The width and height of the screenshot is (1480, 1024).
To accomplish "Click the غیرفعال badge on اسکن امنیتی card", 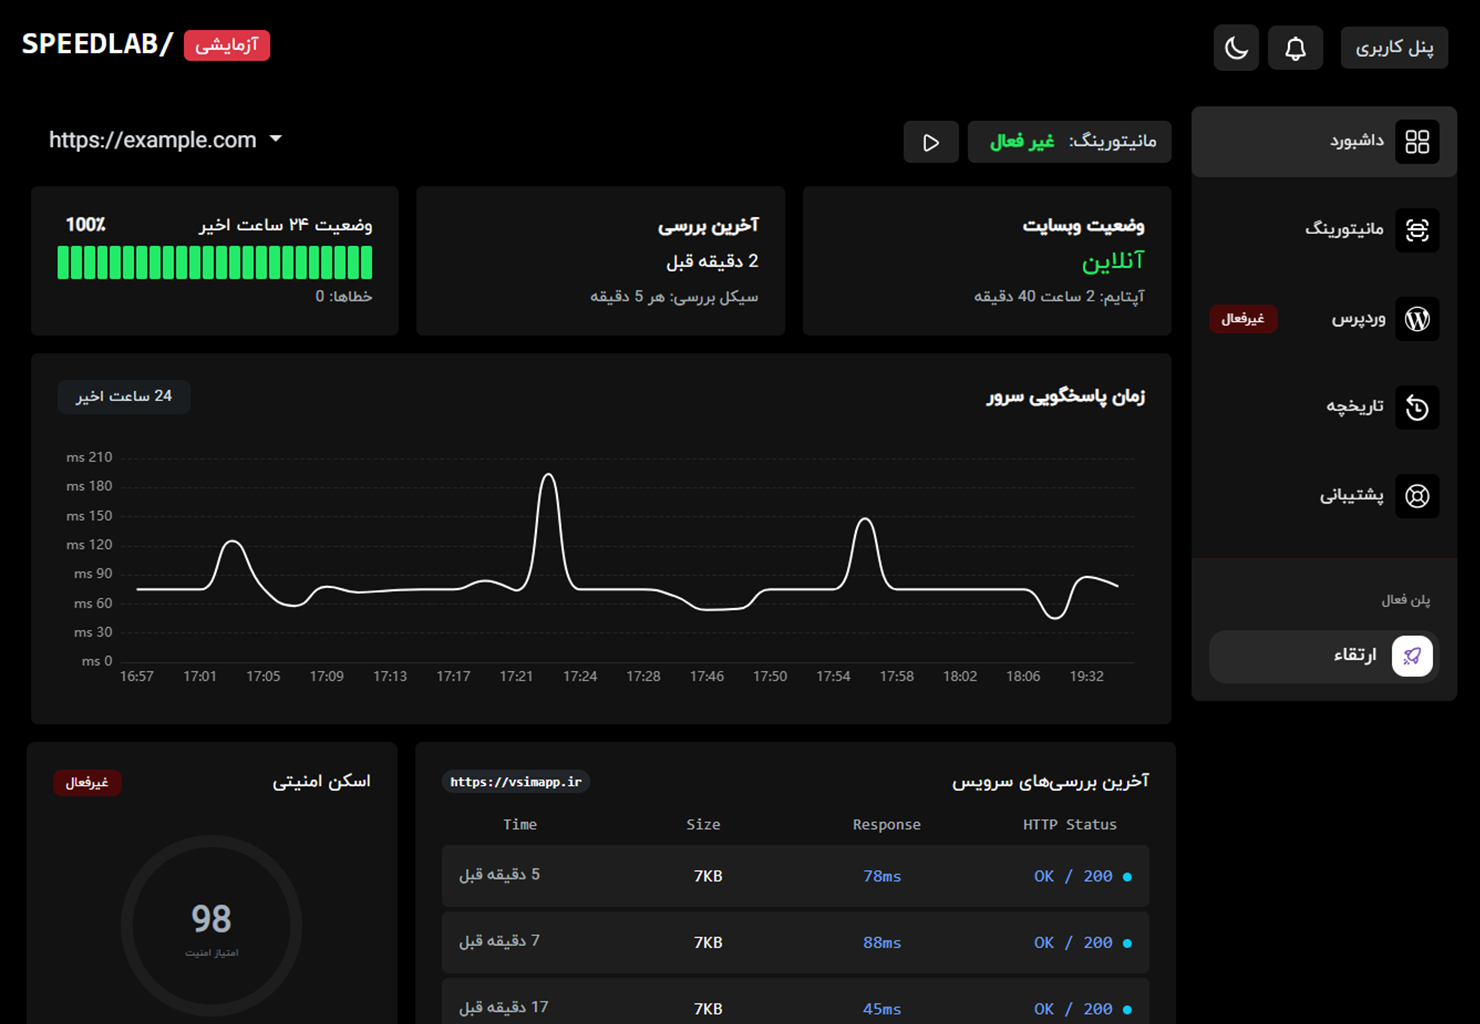I will 87,782.
